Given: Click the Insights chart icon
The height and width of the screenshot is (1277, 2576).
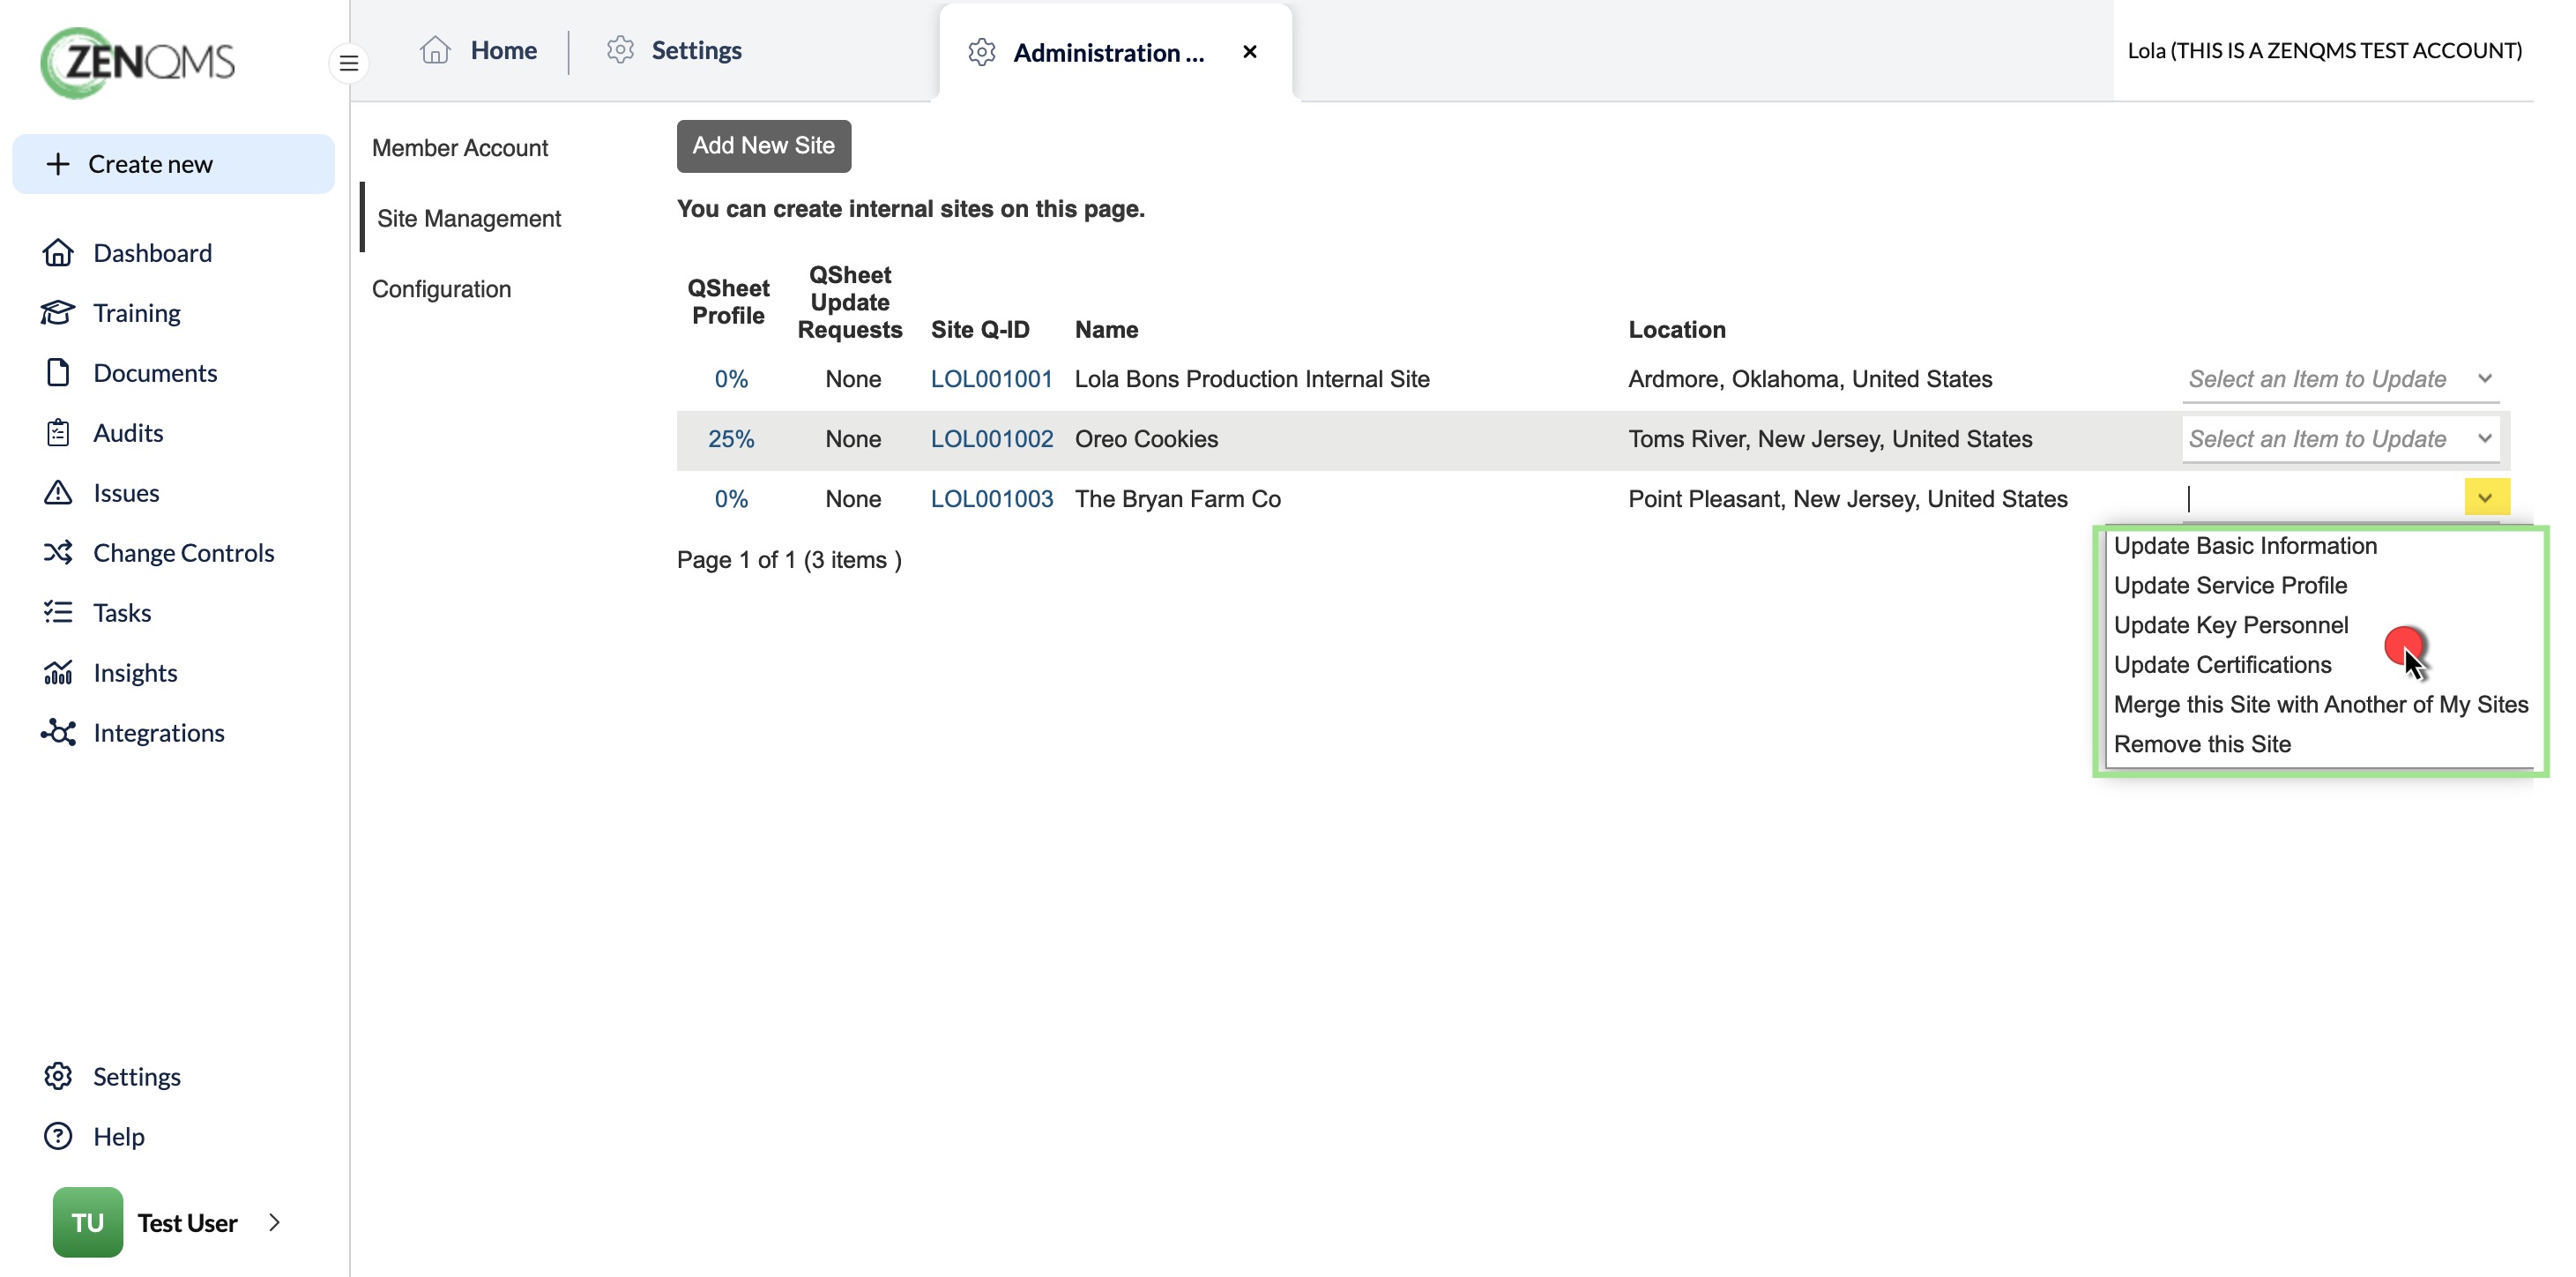Looking at the screenshot, I should click(58, 672).
